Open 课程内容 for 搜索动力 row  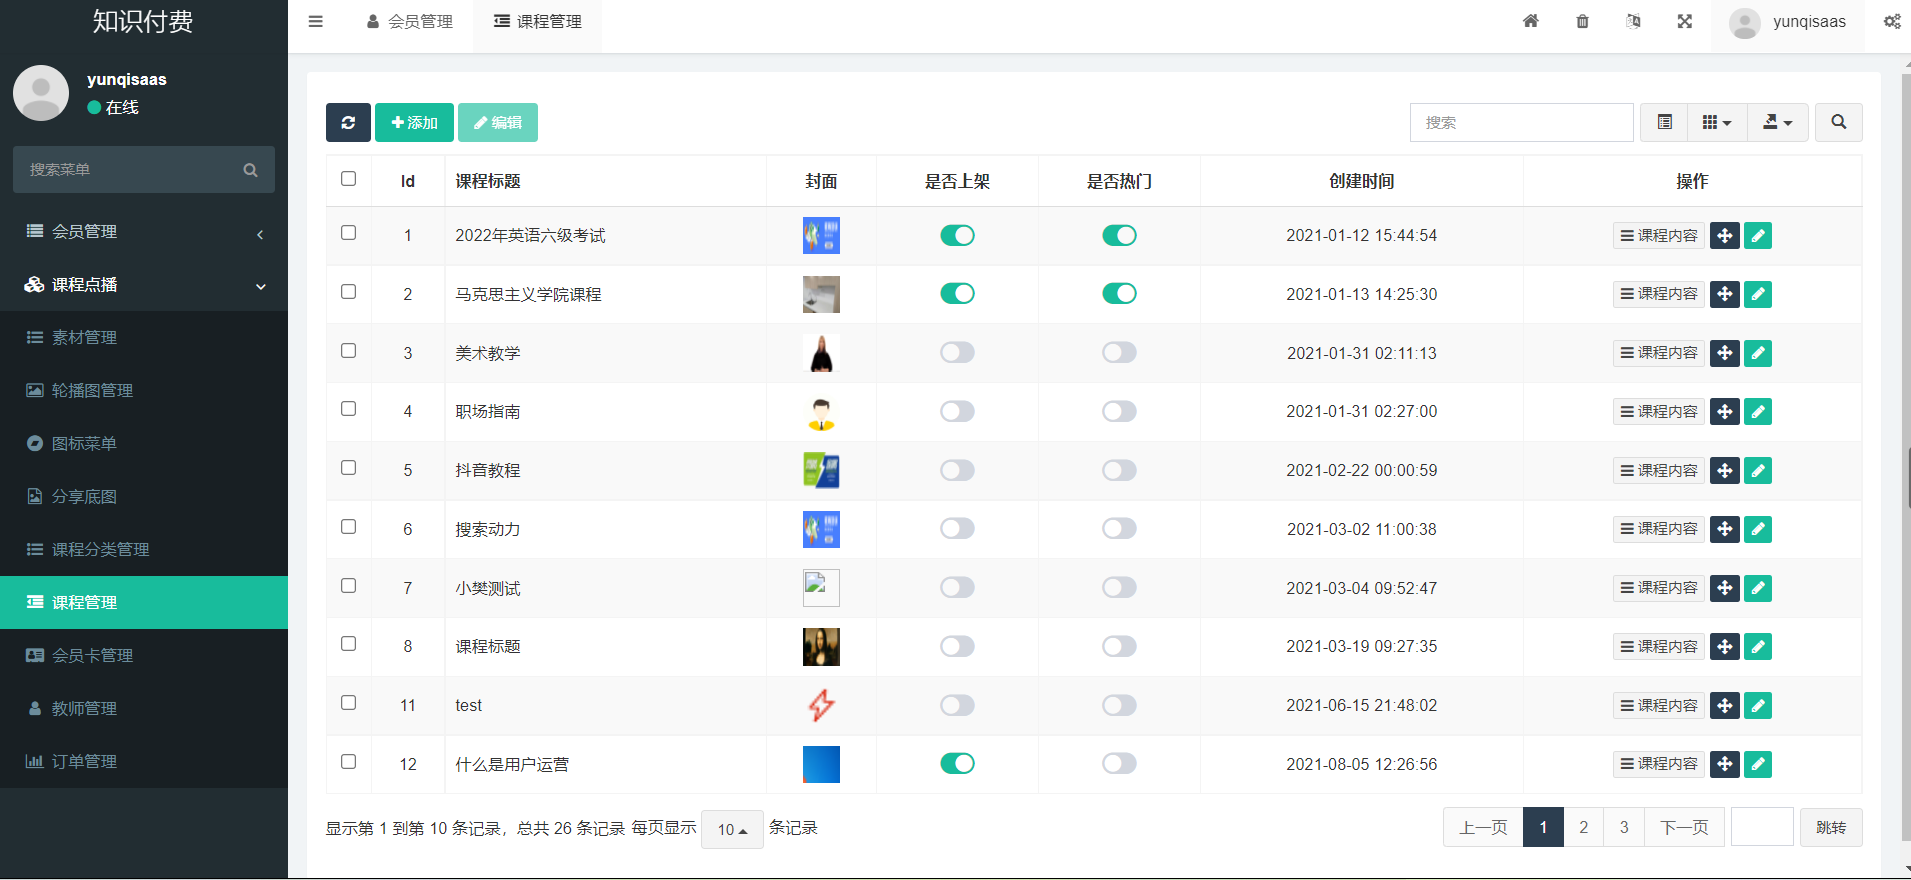1659,529
